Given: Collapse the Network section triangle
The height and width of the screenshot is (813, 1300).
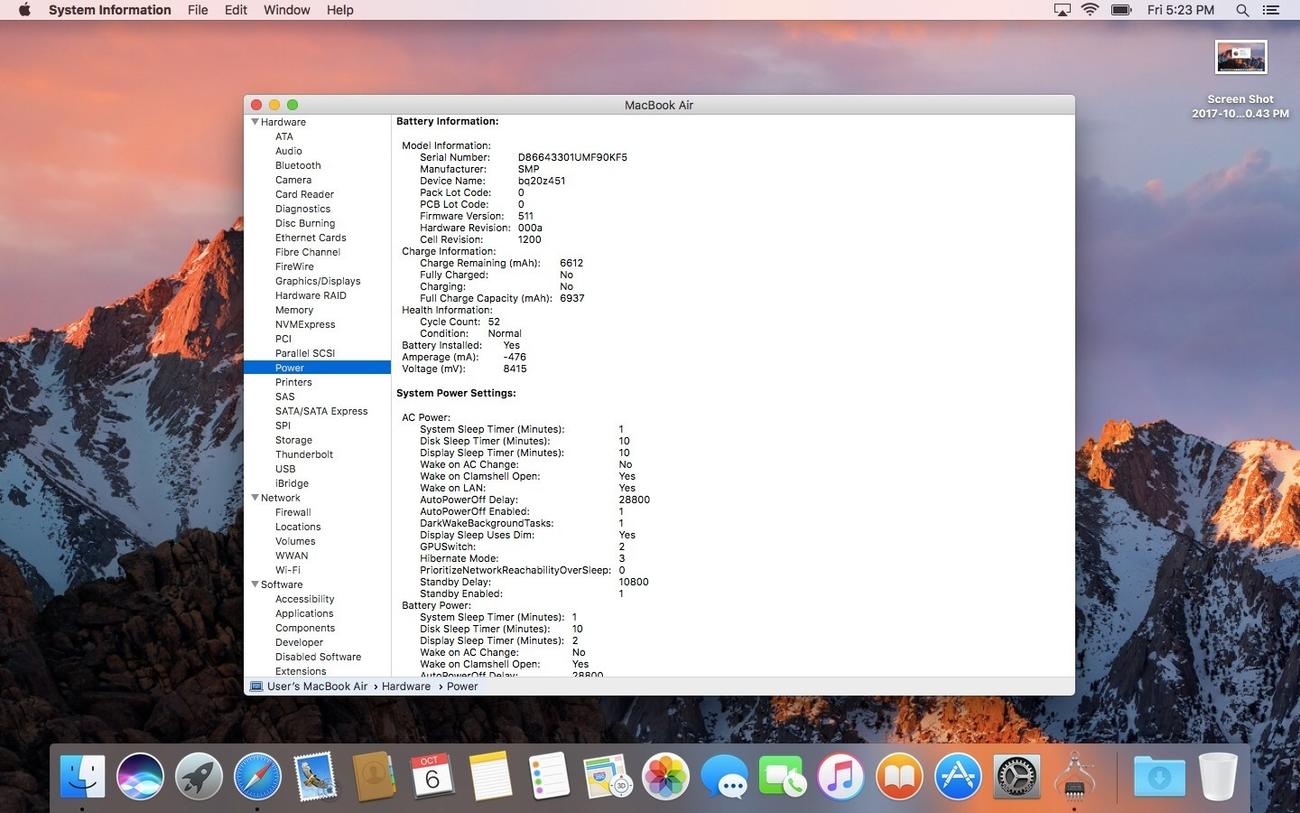Looking at the screenshot, I should tap(255, 498).
